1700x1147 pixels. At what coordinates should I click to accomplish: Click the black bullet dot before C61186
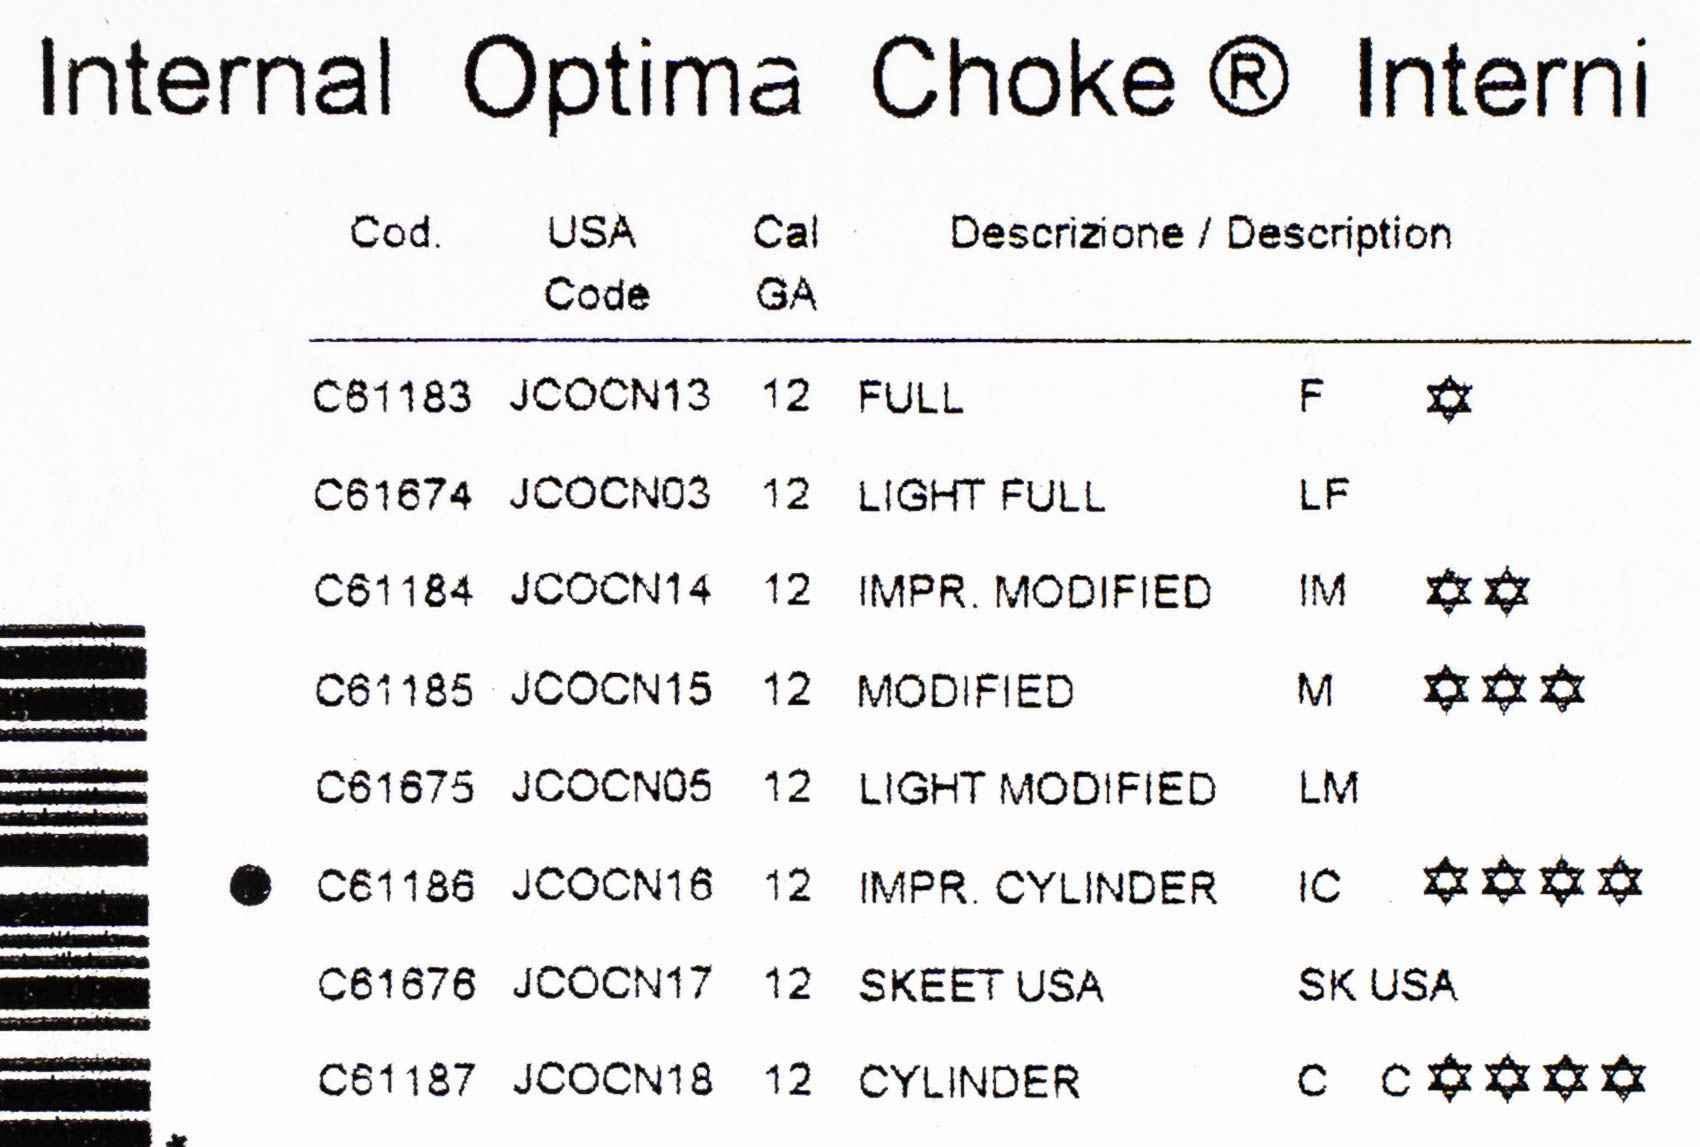point(250,885)
